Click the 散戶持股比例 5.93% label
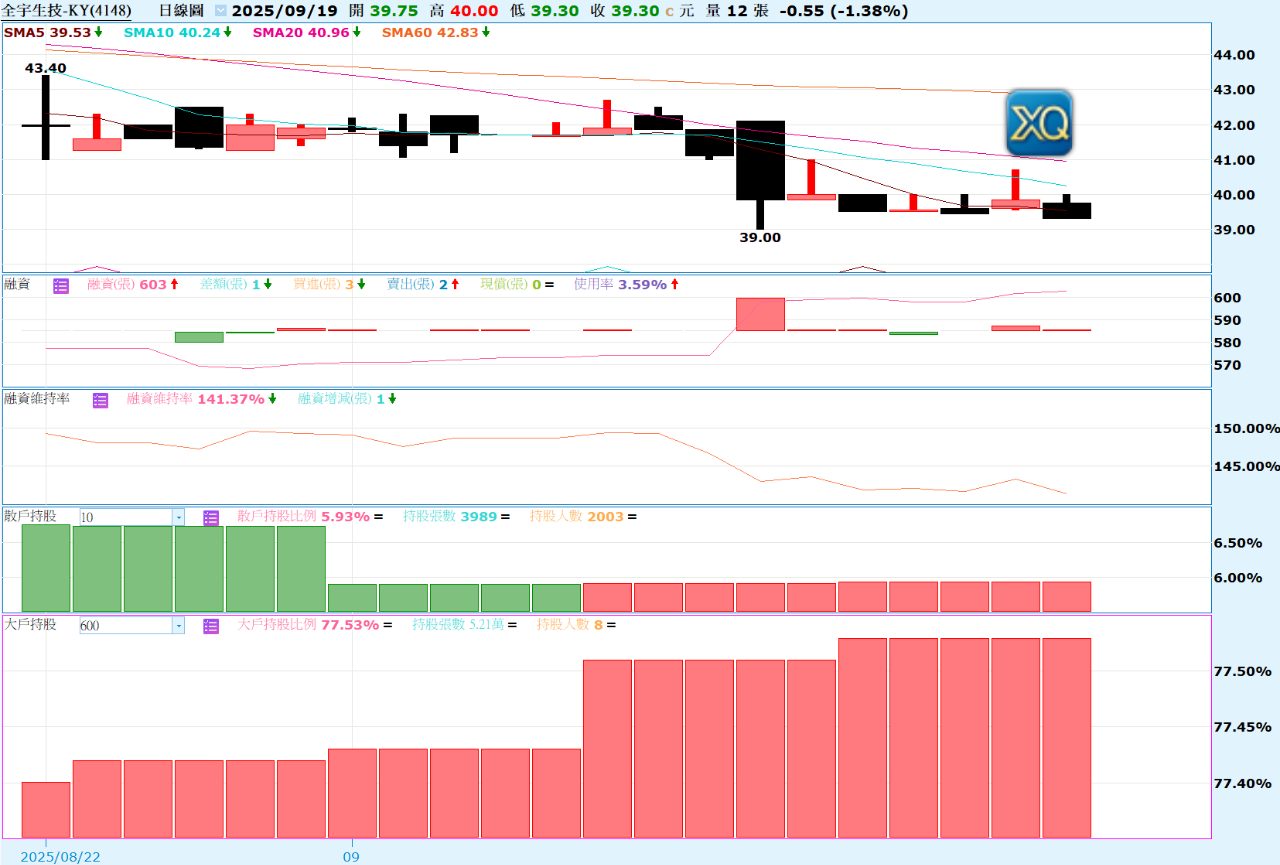The height and width of the screenshot is (865, 1280). [x=309, y=517]
